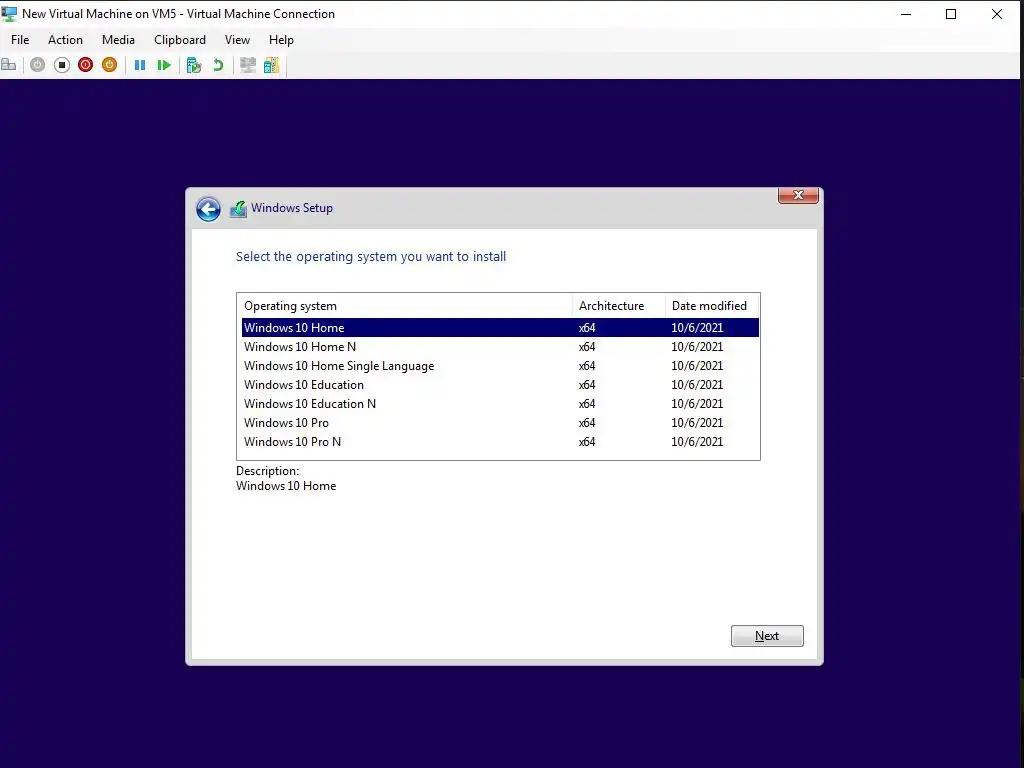
Task: Click the Architecture column header
Action: (618, 306)
